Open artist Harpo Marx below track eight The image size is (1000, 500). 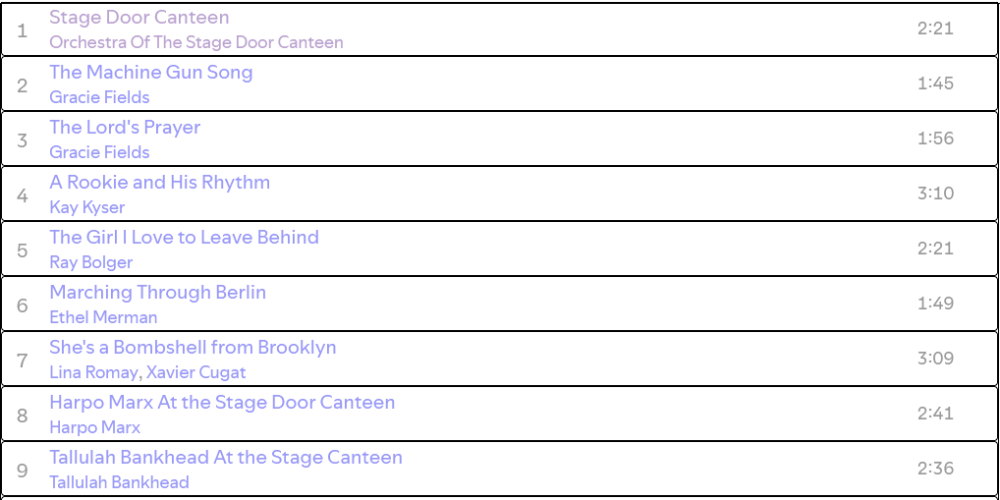tap(95, 428)
